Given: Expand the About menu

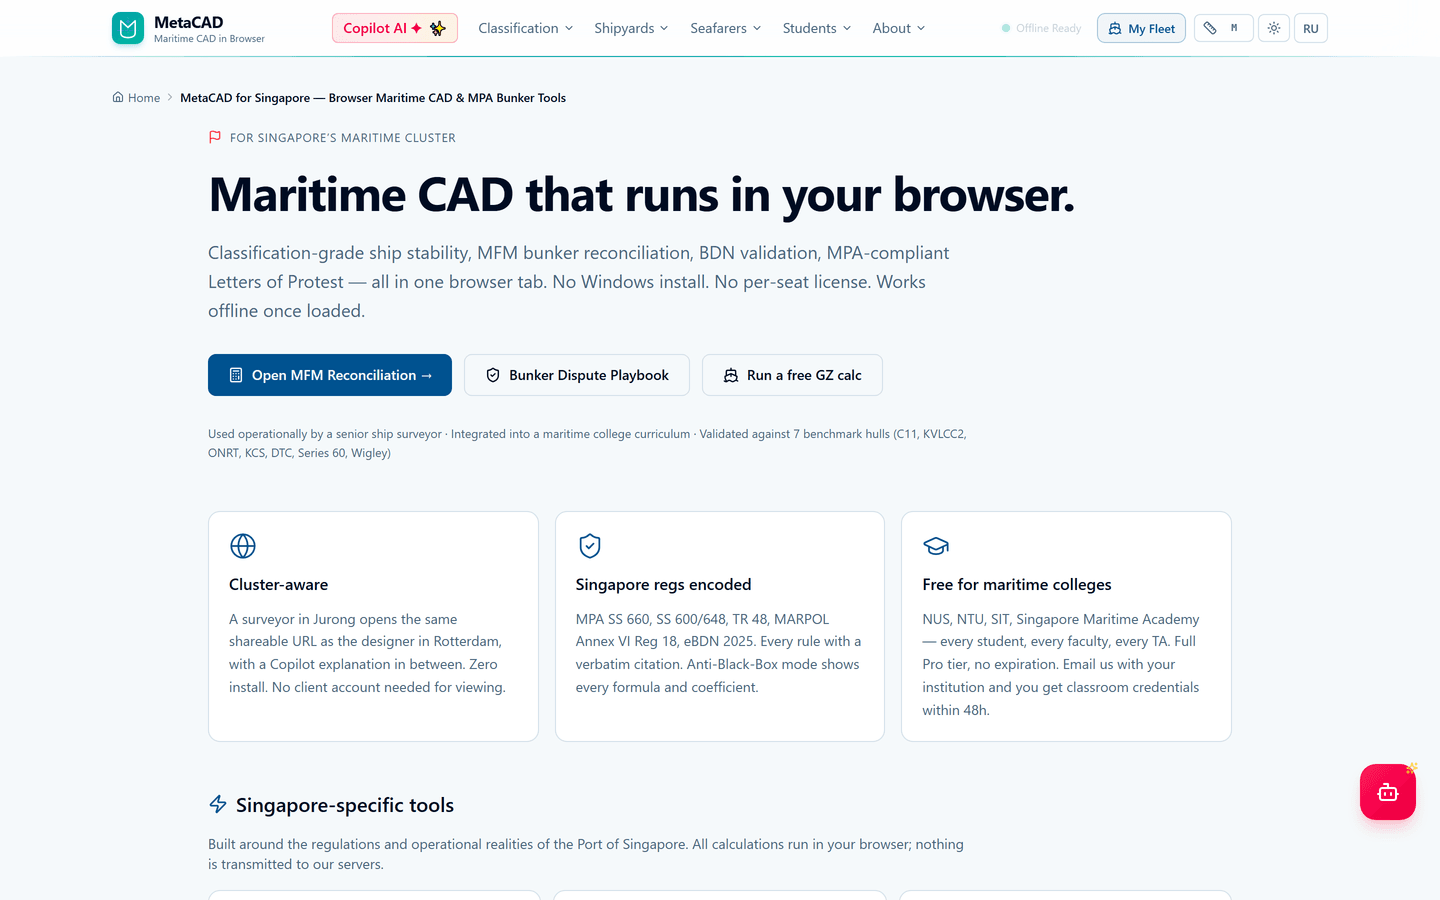Looking at the screenshot, I should (x=899, y=28).
